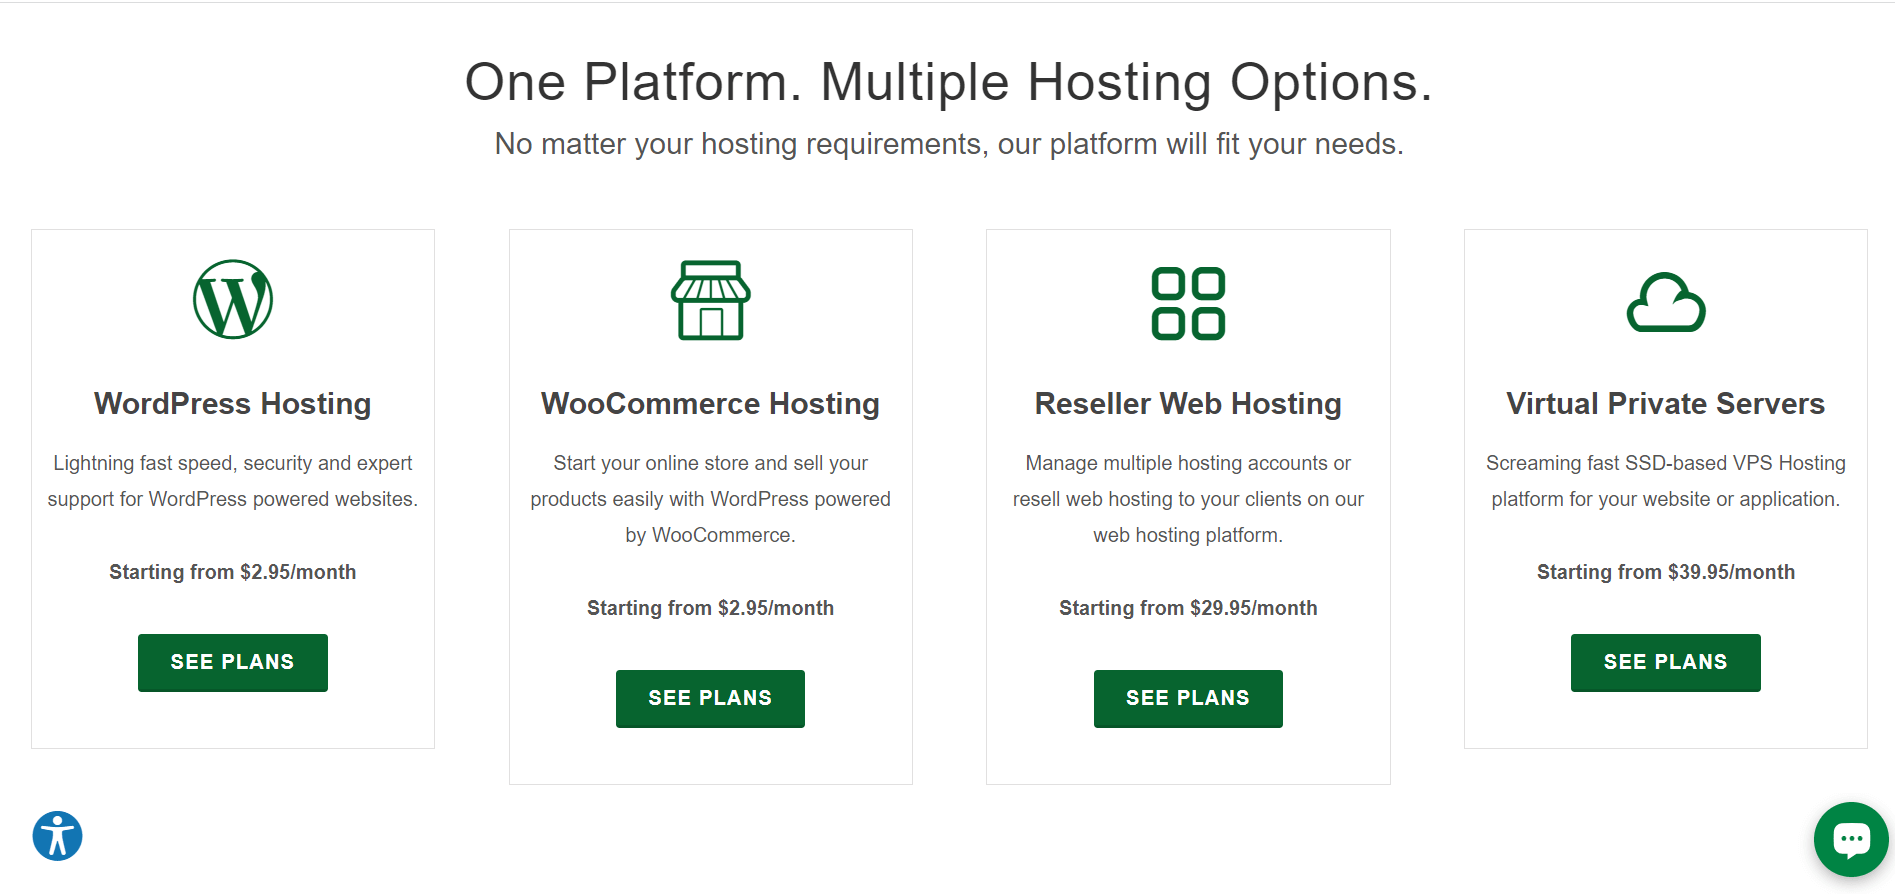Open the live chat bubble
Image resolution: width=1895 pixels, height=894 pixels.
pyautogui.click(x=1851, y=840)
